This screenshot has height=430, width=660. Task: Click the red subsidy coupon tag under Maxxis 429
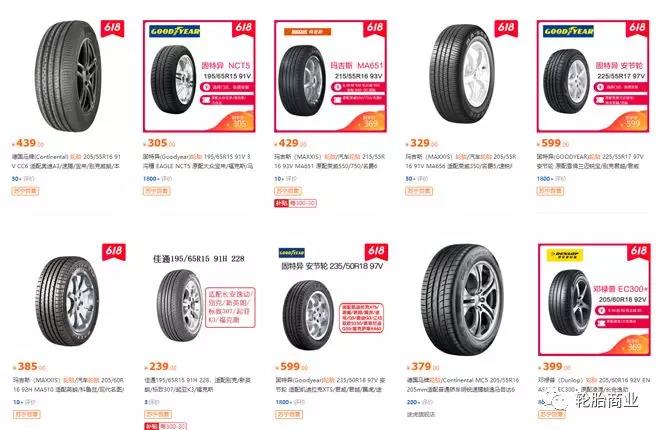pos(295,203)
